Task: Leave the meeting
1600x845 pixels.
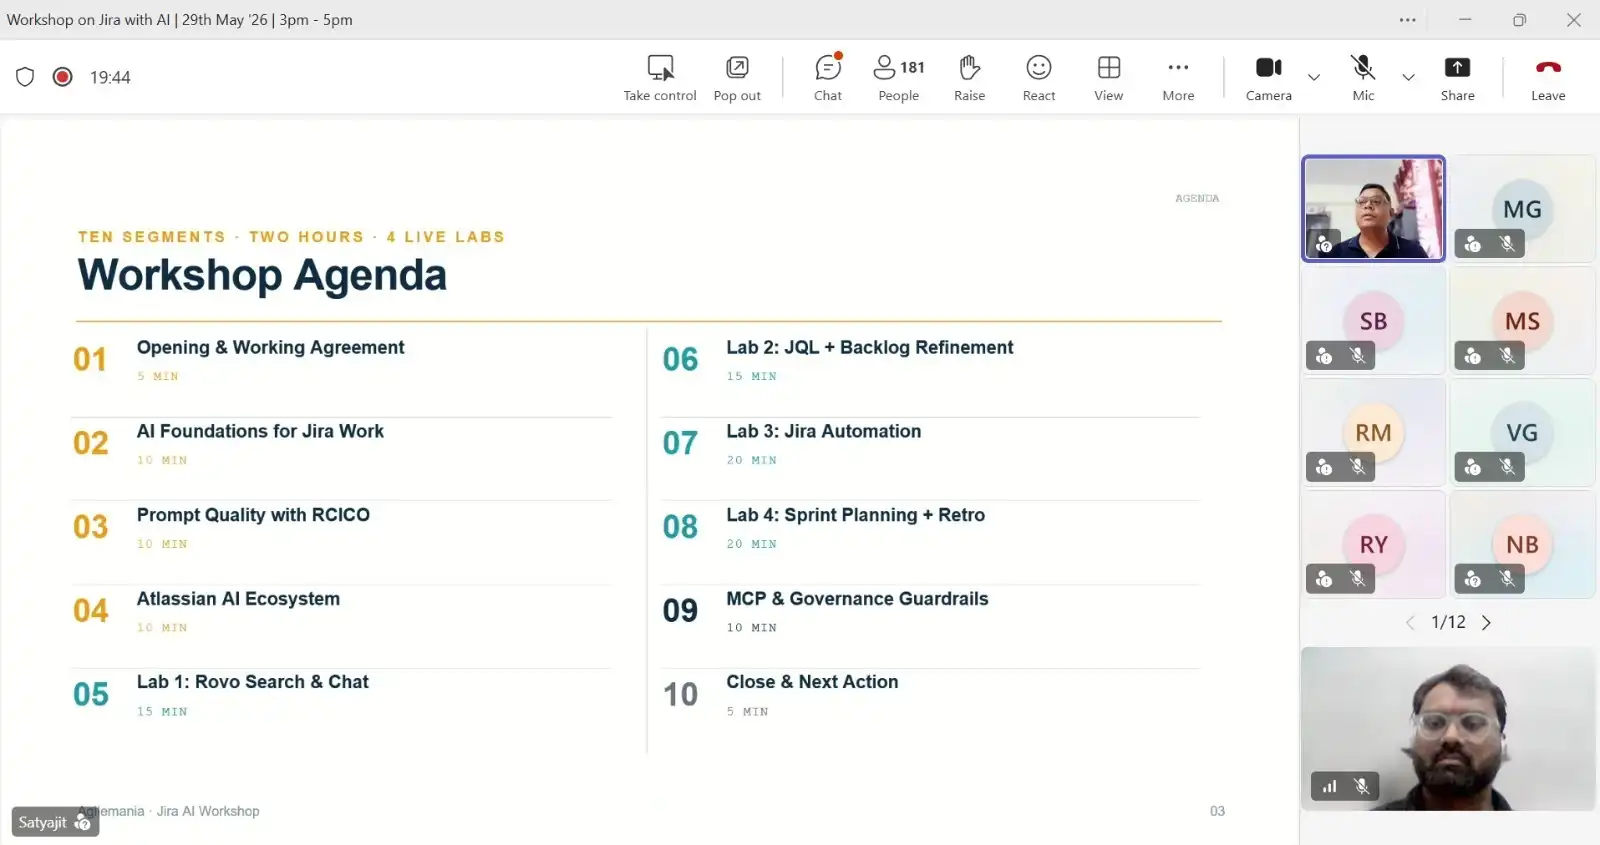Action: click(x=1548, y=78)
